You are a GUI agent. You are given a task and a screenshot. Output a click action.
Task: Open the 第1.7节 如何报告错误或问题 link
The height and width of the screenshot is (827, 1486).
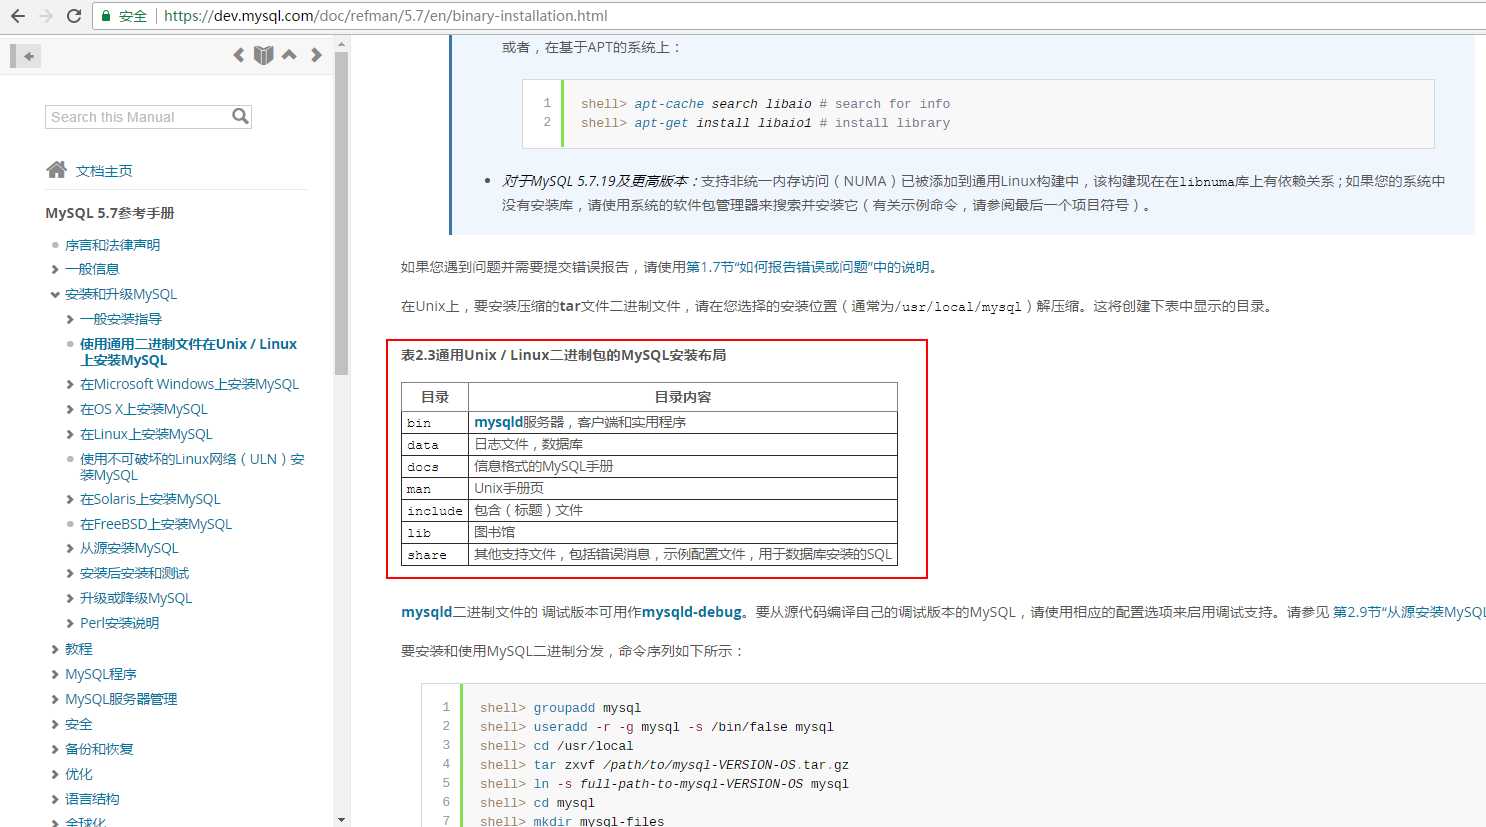tap(807, 267)
